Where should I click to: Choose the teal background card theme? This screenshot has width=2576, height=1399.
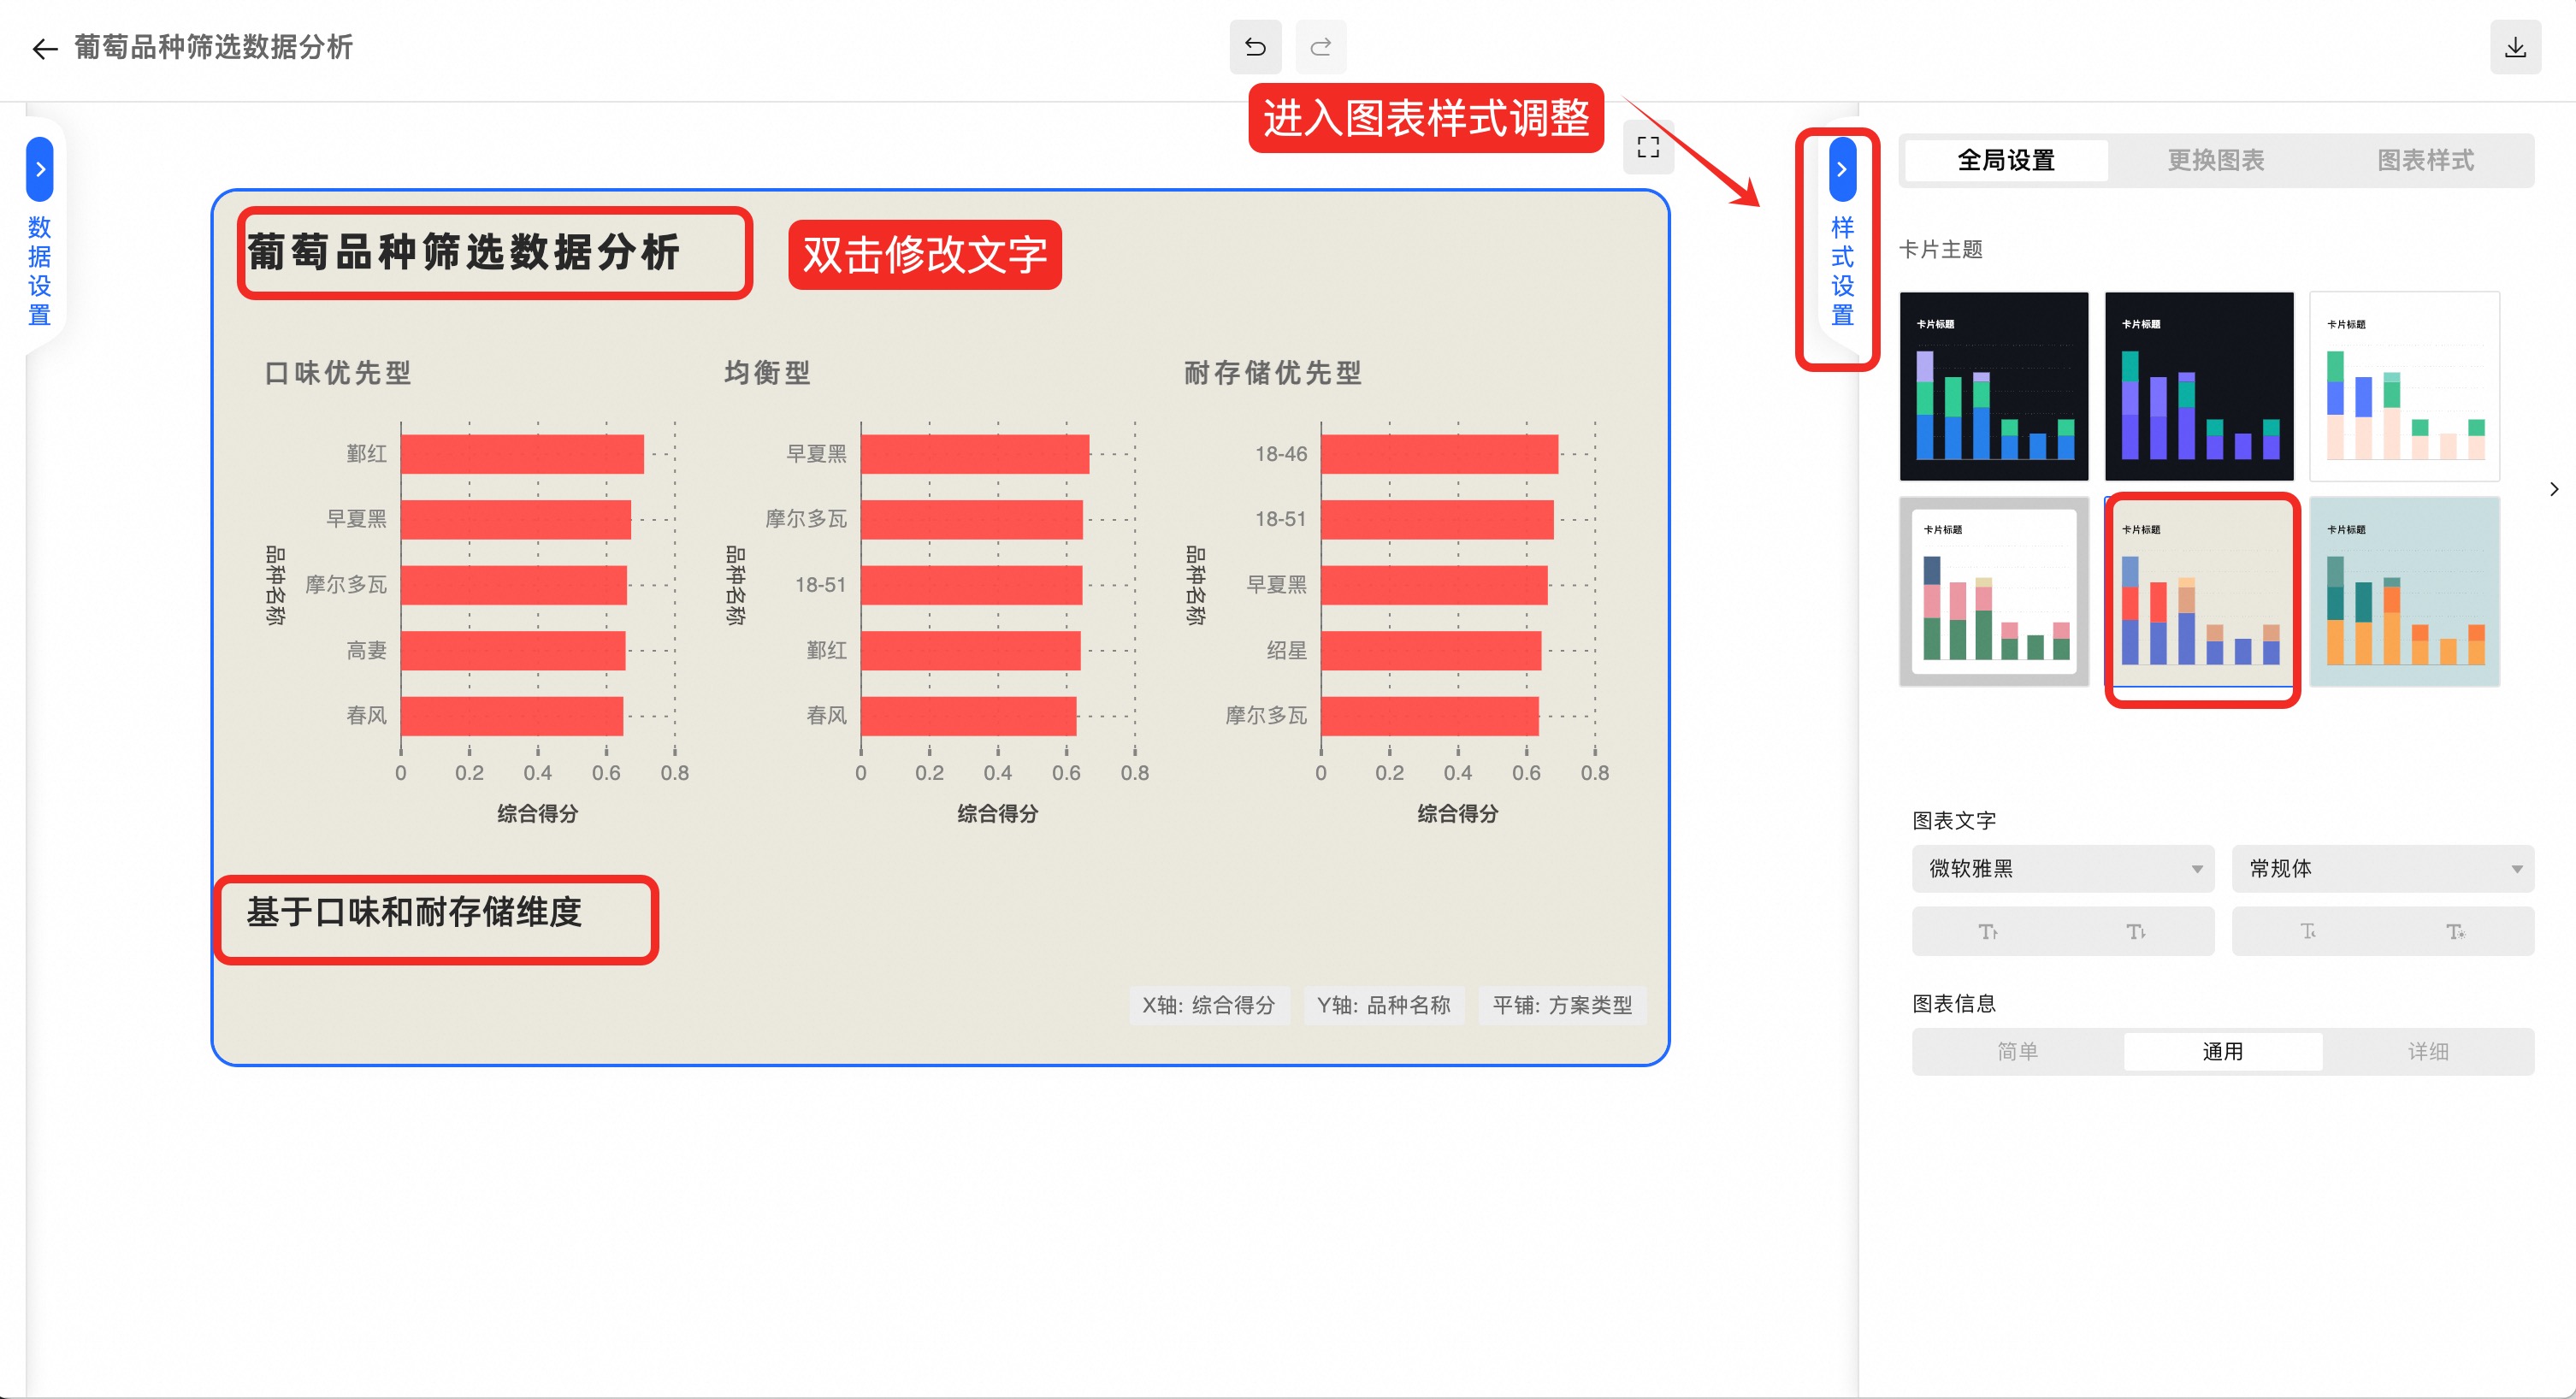pyautogui.click(x=2404, y=592)
